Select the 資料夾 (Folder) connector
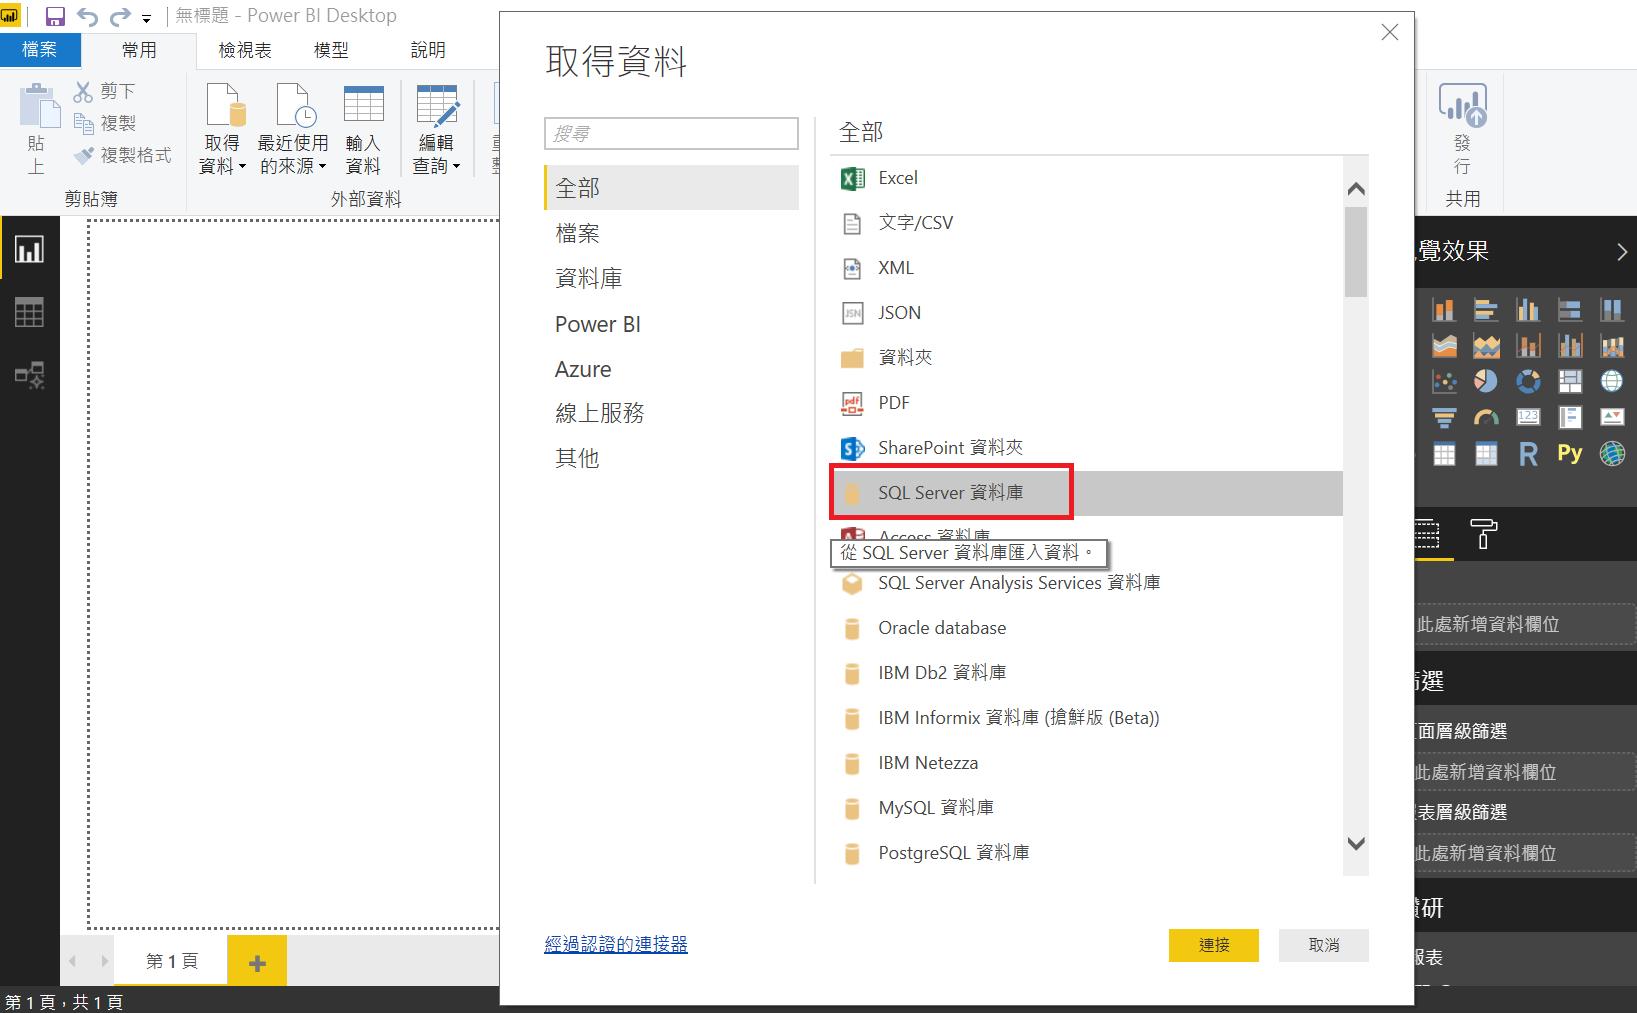1637x1013 pixels. [x=1086, y=358]
